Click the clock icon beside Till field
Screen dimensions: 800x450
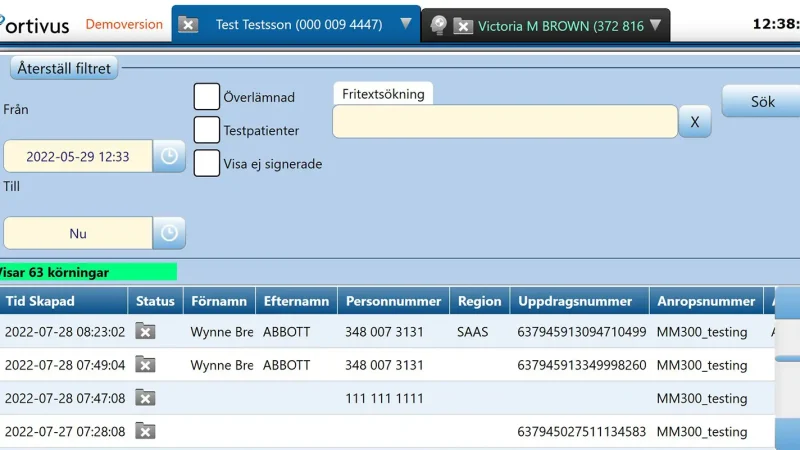click(169, 233)
